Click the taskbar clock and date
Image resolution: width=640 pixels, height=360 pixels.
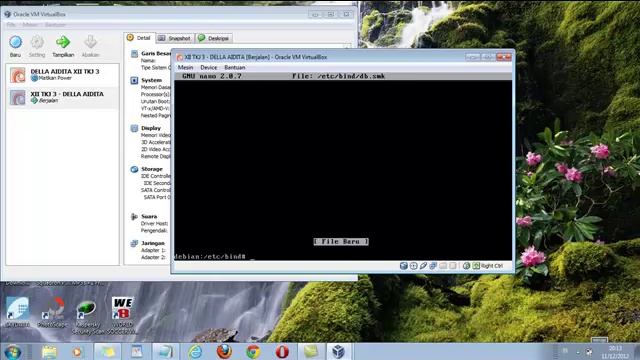pos(615,352)
